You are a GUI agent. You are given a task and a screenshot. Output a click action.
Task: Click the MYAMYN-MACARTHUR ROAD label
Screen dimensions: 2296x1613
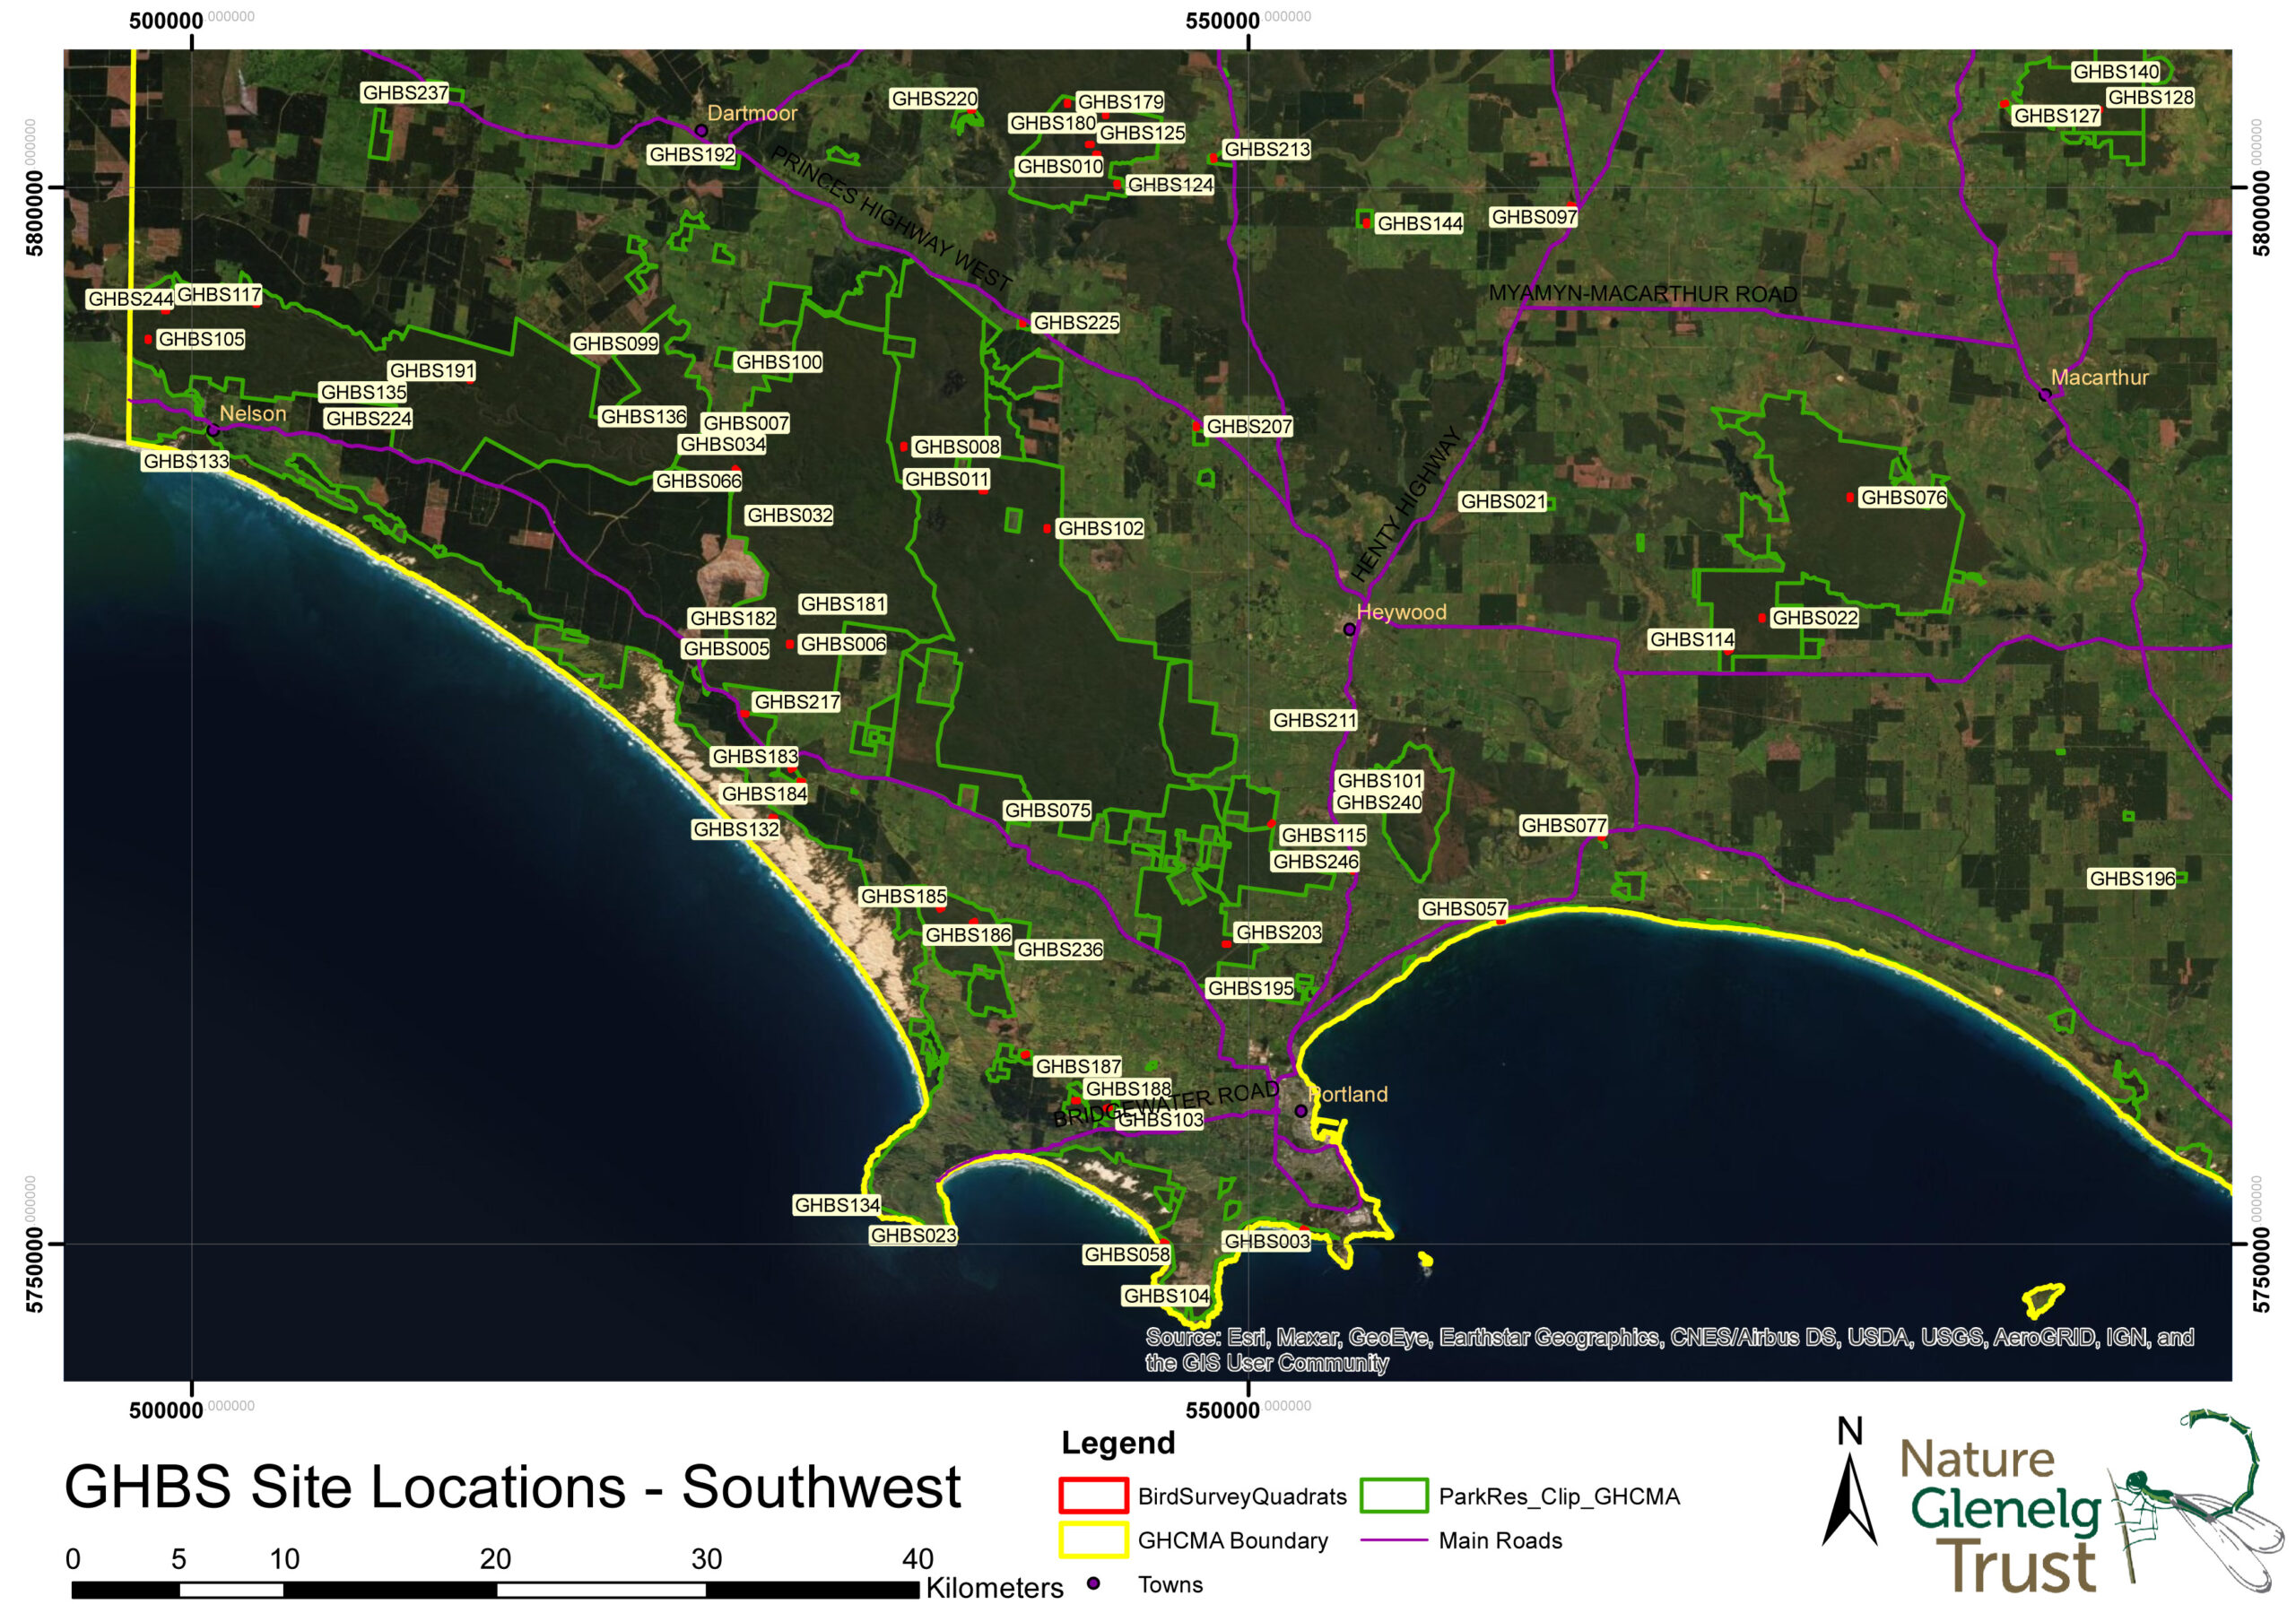(1642, 294)
